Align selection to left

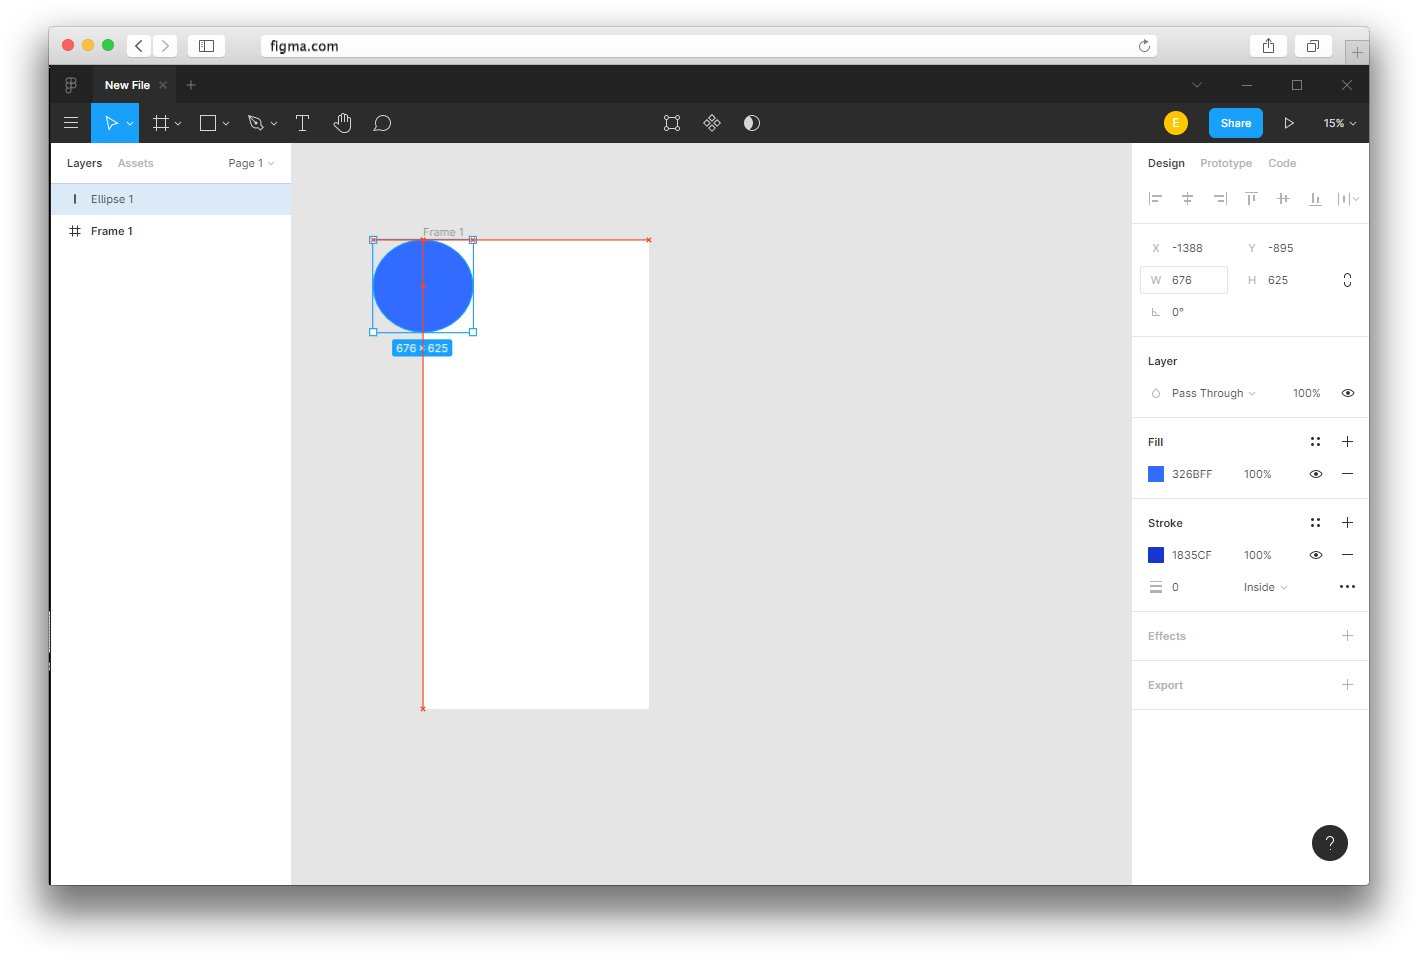pyautogui.click(x=1155, y=199)
